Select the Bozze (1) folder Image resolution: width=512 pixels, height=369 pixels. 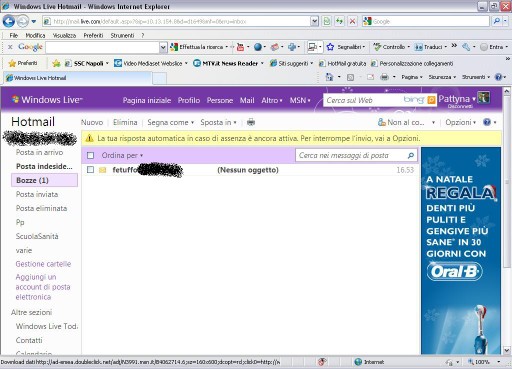[44, 180]
